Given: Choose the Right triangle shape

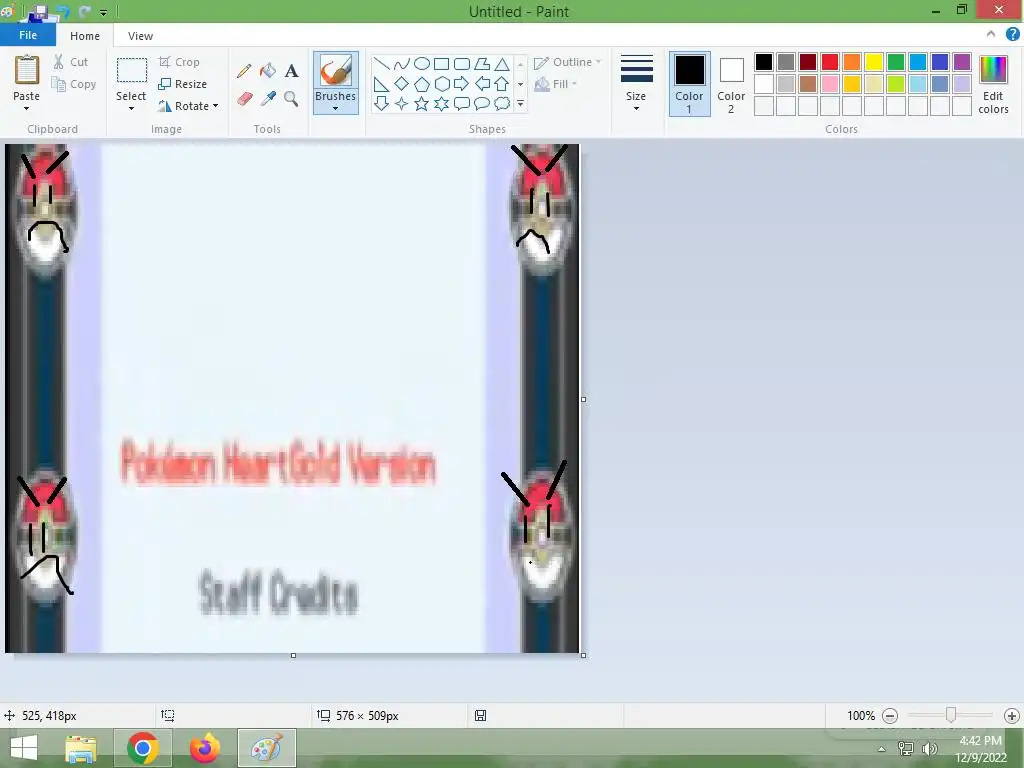Looking at the screenshot, I should pyautogui.click(x=381, y=84).
